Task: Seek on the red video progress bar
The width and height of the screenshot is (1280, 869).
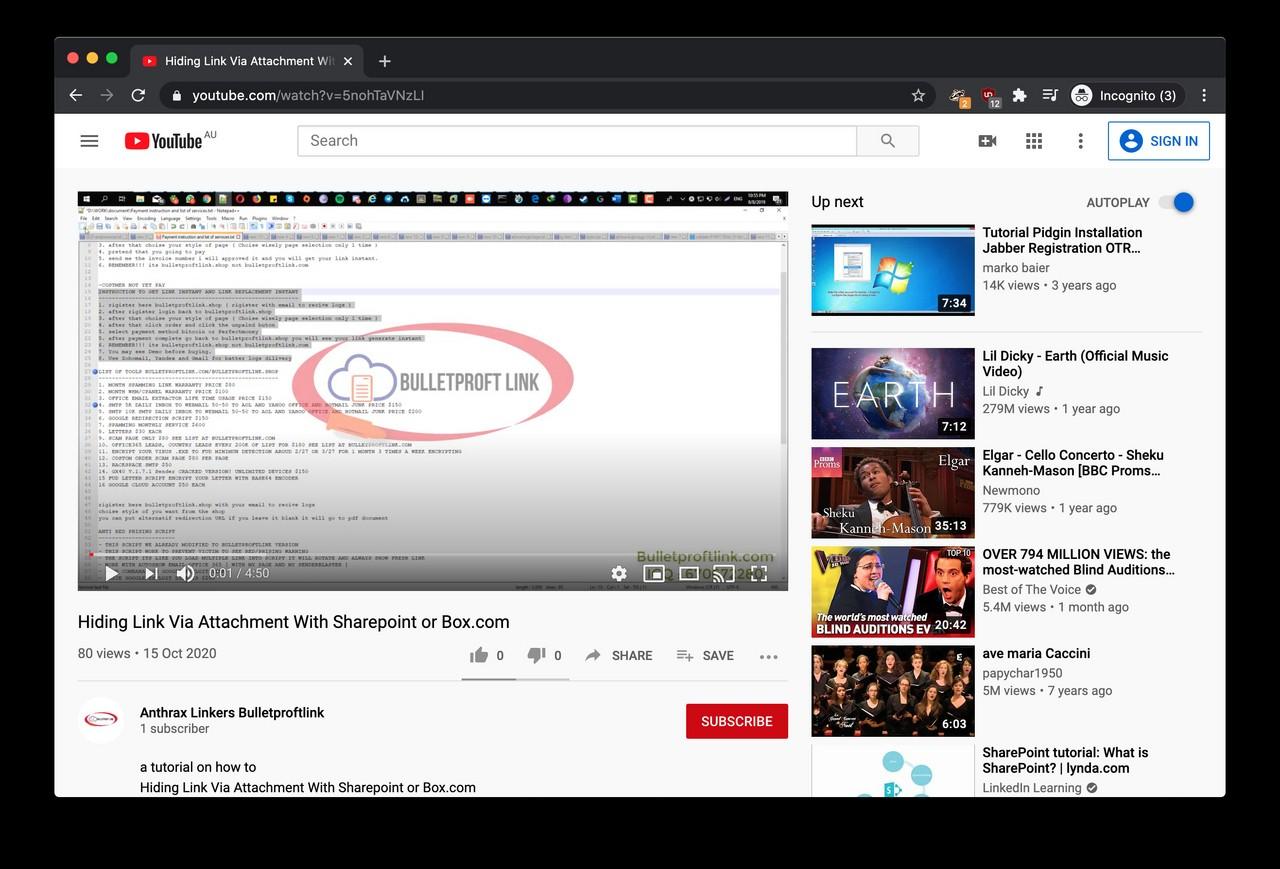Action: click(x=433, y=554)
